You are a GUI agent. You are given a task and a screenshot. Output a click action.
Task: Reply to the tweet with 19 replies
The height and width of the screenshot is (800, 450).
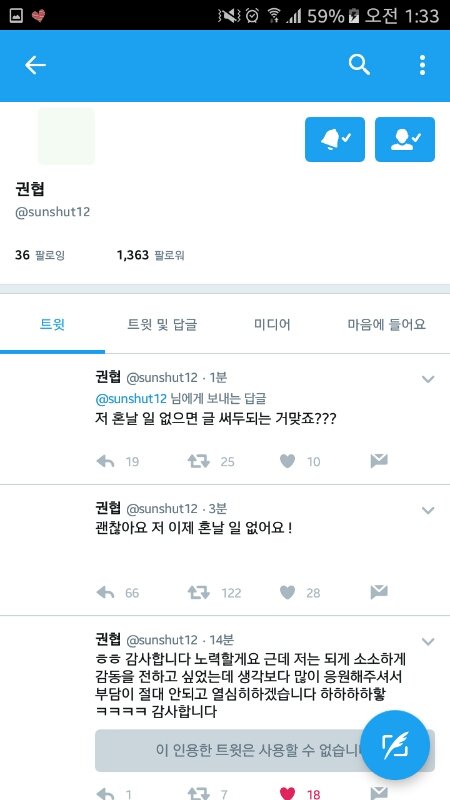click(x=105, y=462)
